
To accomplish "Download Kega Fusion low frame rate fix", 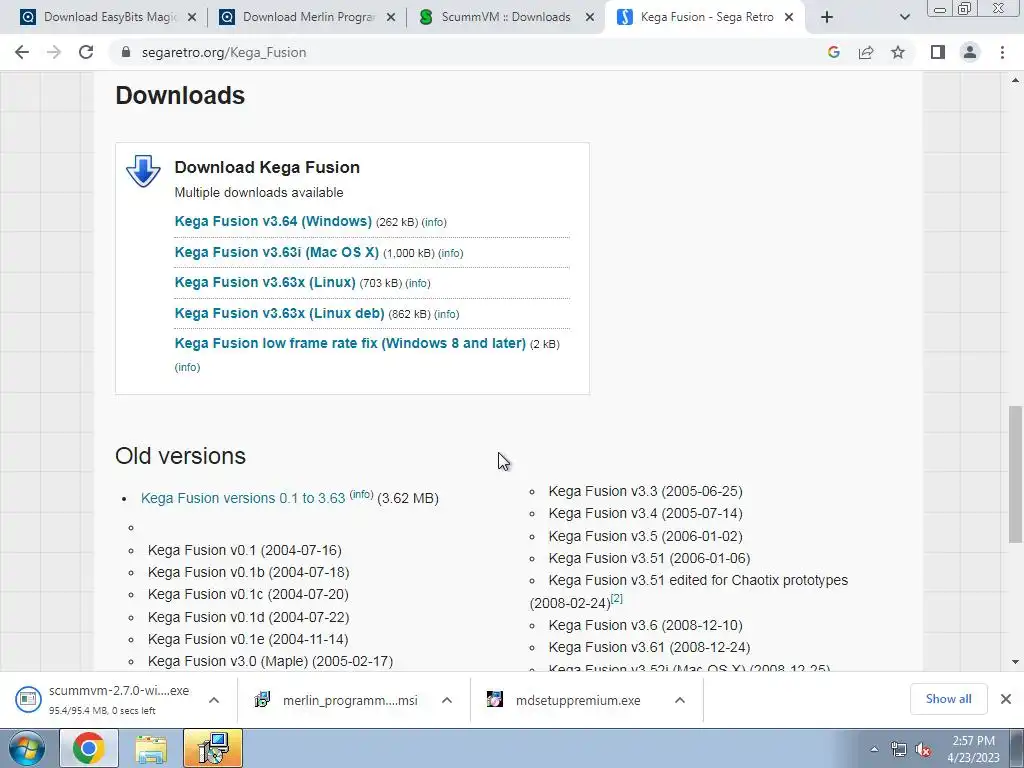I will pyautogui.click(x=350, y=343).
